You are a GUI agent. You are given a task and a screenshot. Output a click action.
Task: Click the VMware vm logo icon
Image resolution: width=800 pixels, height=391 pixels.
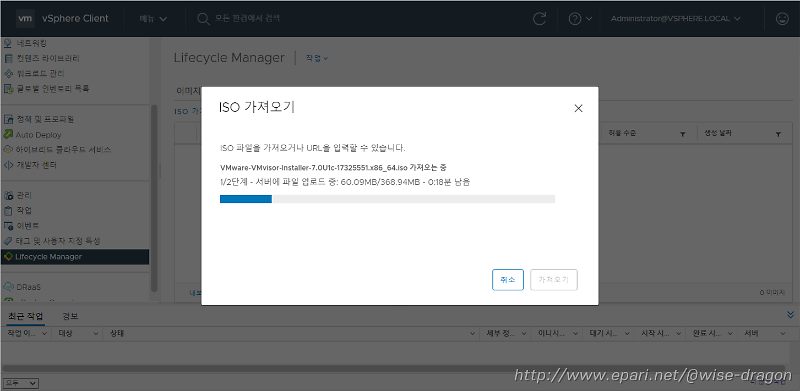pyautogui.click(x=26, y=18)
